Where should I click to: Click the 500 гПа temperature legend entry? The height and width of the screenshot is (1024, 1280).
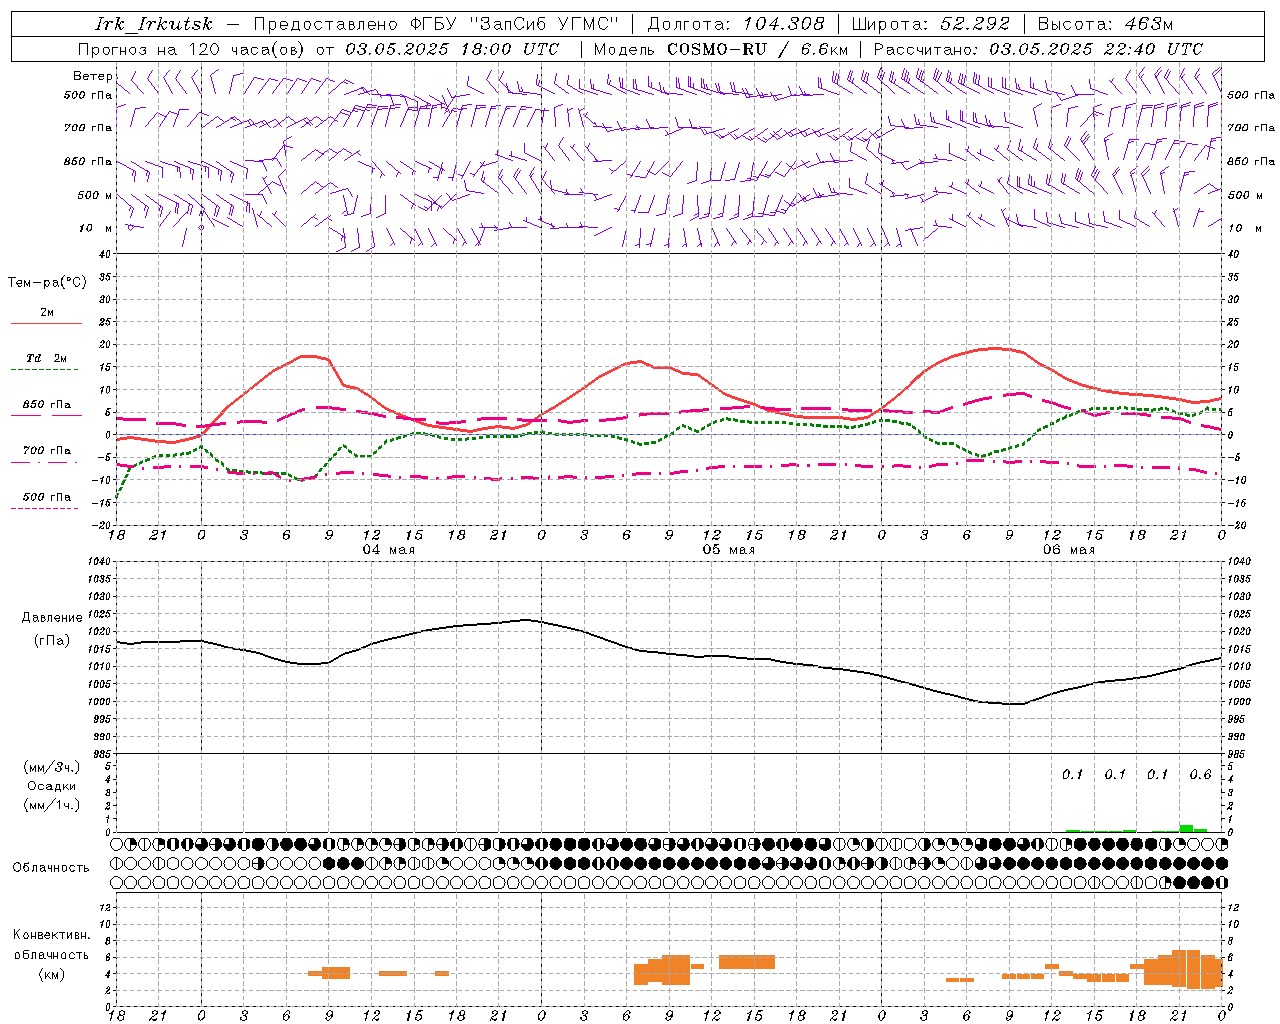click(47, 497)
